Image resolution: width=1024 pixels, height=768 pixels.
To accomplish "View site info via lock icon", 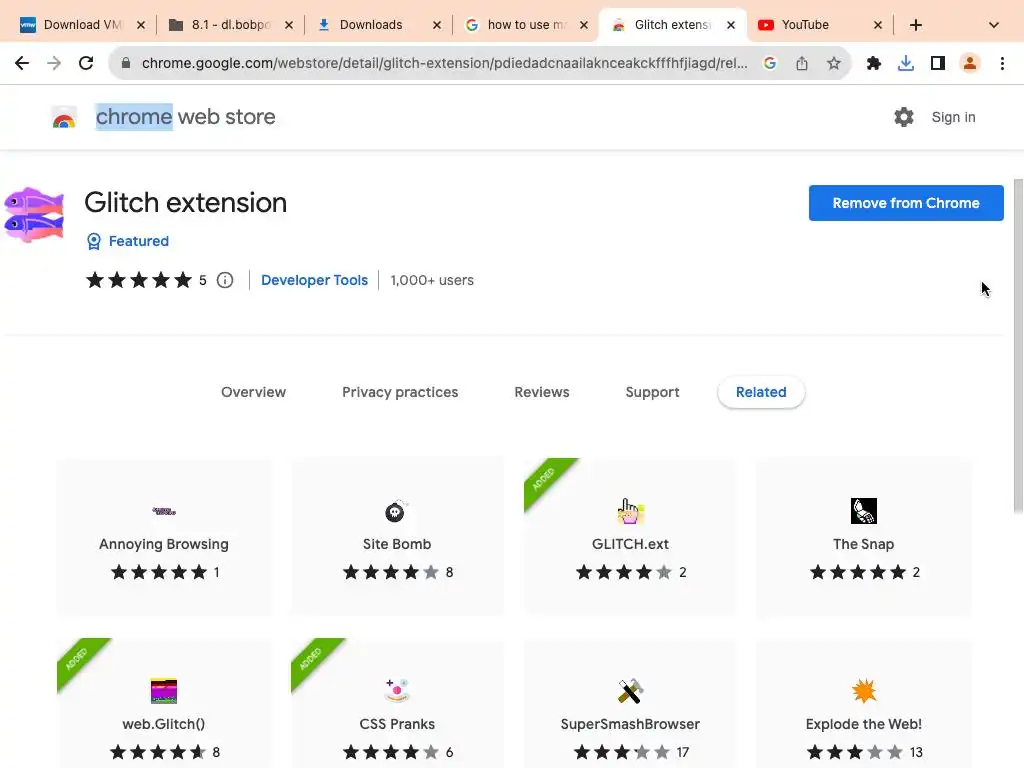I will 126,63.
